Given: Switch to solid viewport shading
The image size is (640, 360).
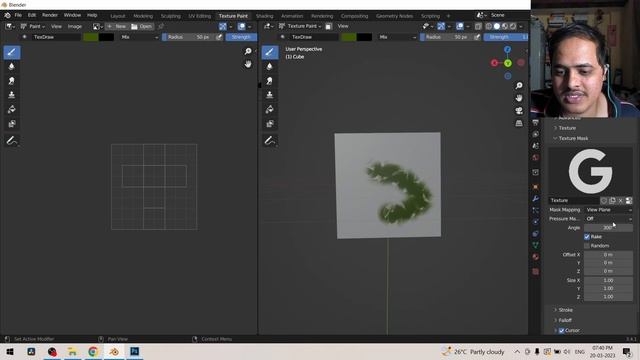Looking at the screenshot, I should (x=497, y=27).
